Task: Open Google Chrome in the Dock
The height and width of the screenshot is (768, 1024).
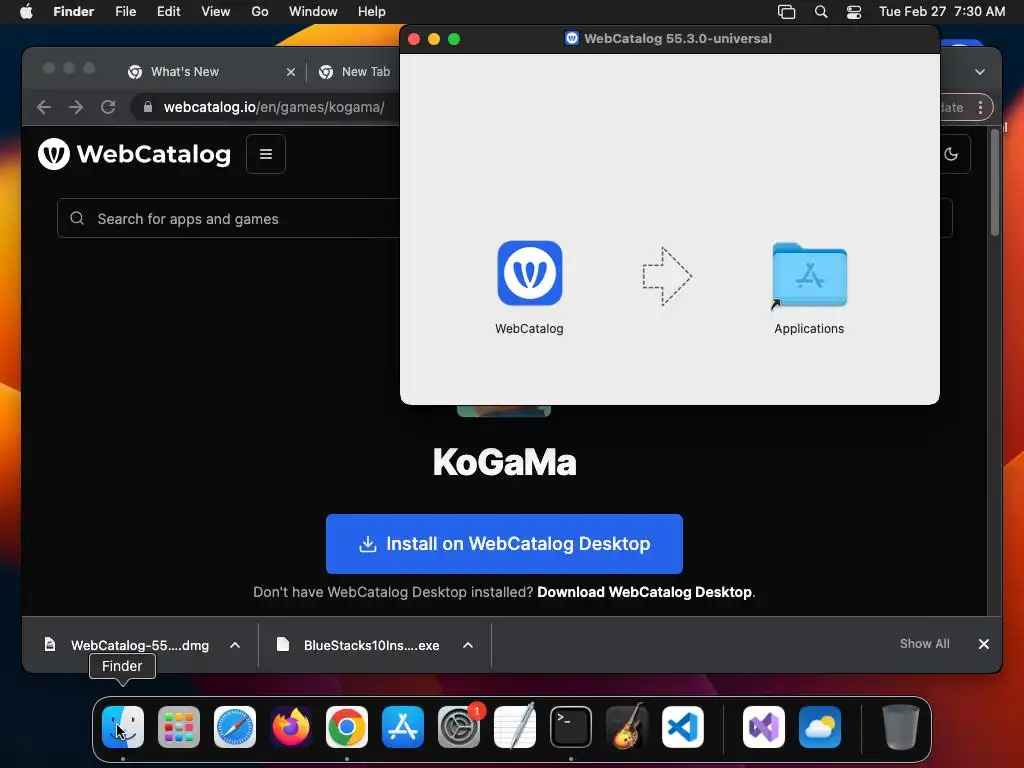Action: 347,727
